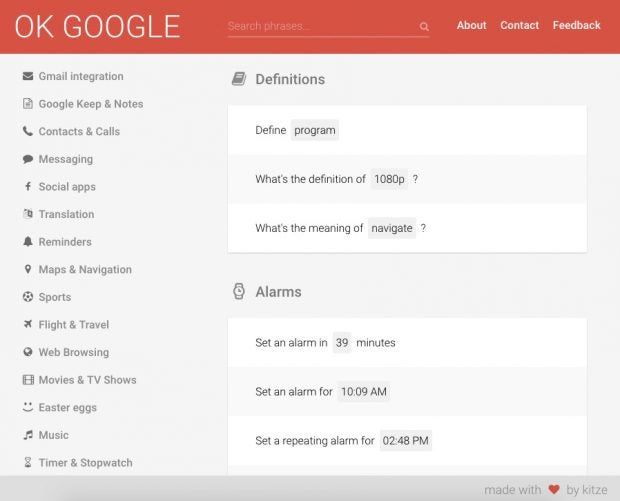Select Google Keep & Notes category
This screenshot has width=620, height=501.
pos(90,104)
